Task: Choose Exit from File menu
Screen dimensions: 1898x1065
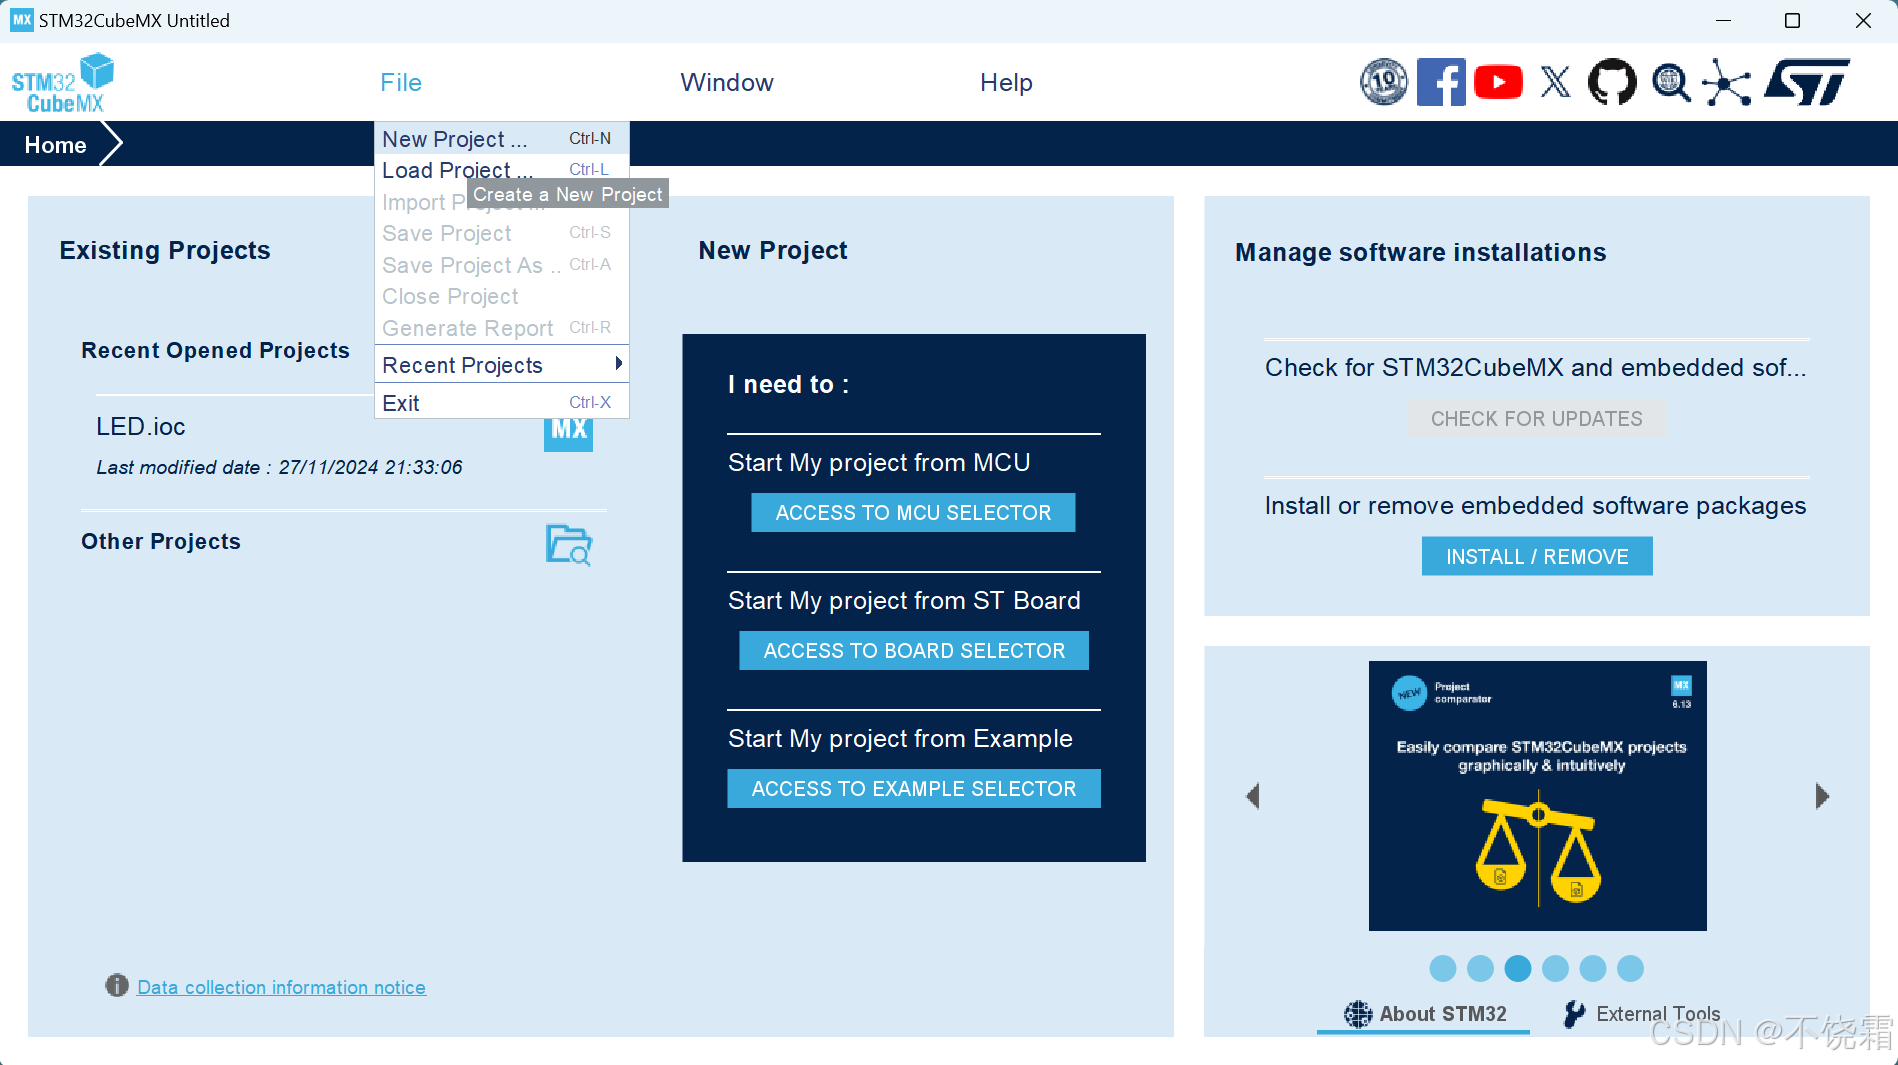Action: [501, 402]
